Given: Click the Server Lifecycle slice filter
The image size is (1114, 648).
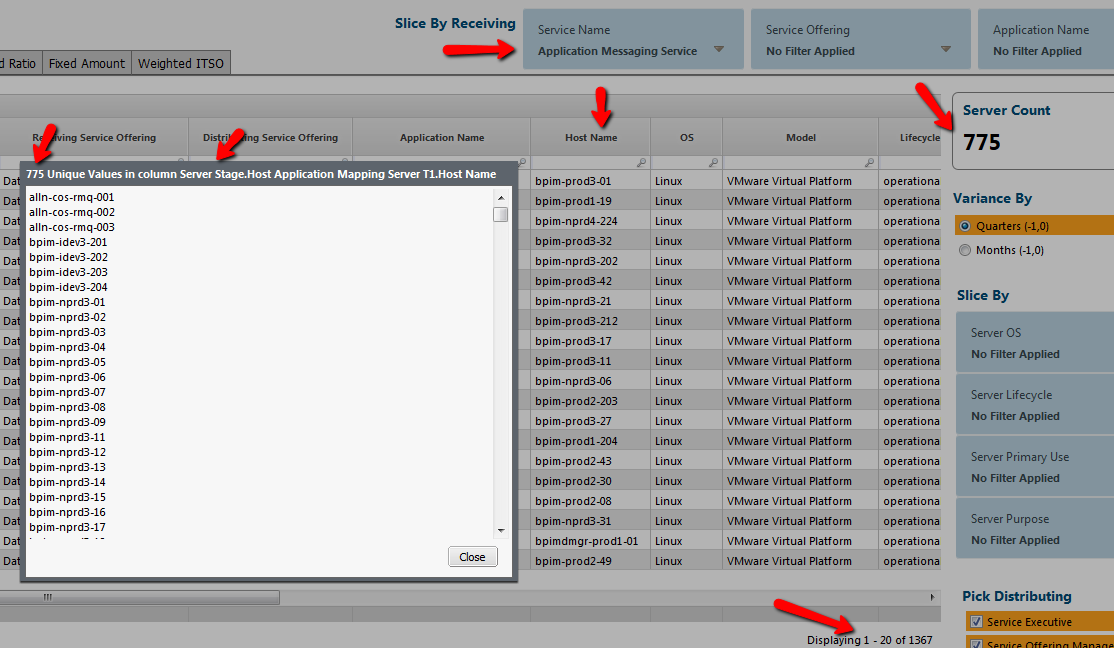Looking at the screenshot, I should (x=1034, y=403).
